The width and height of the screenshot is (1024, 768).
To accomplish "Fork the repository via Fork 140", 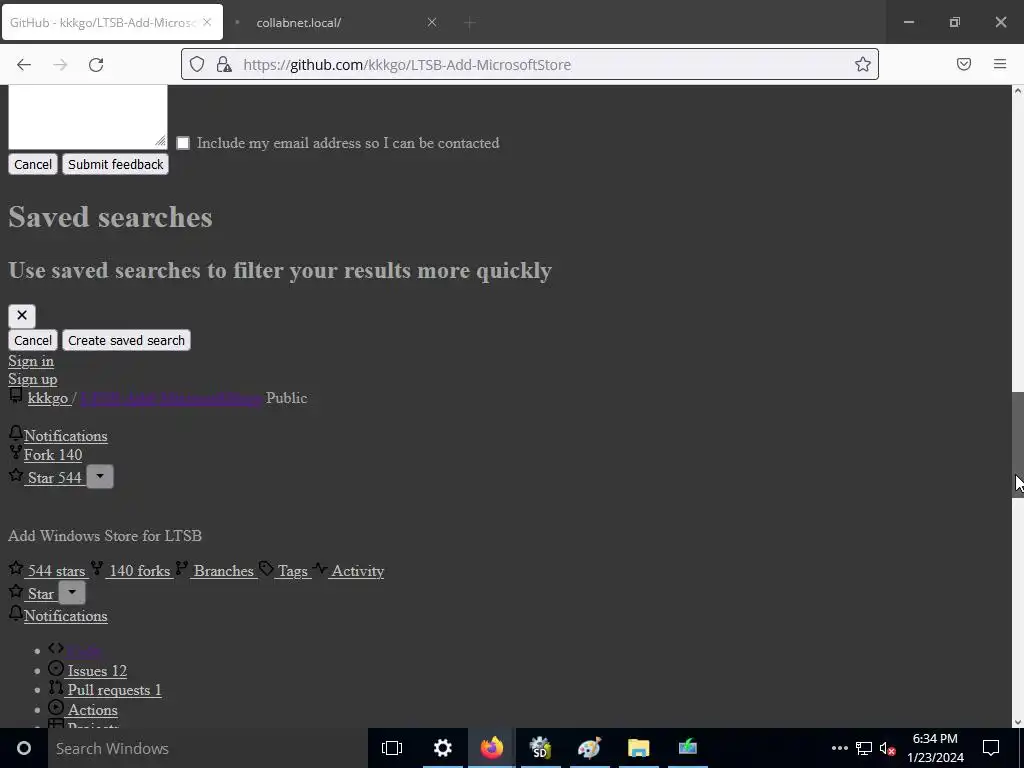I will 53,455.
